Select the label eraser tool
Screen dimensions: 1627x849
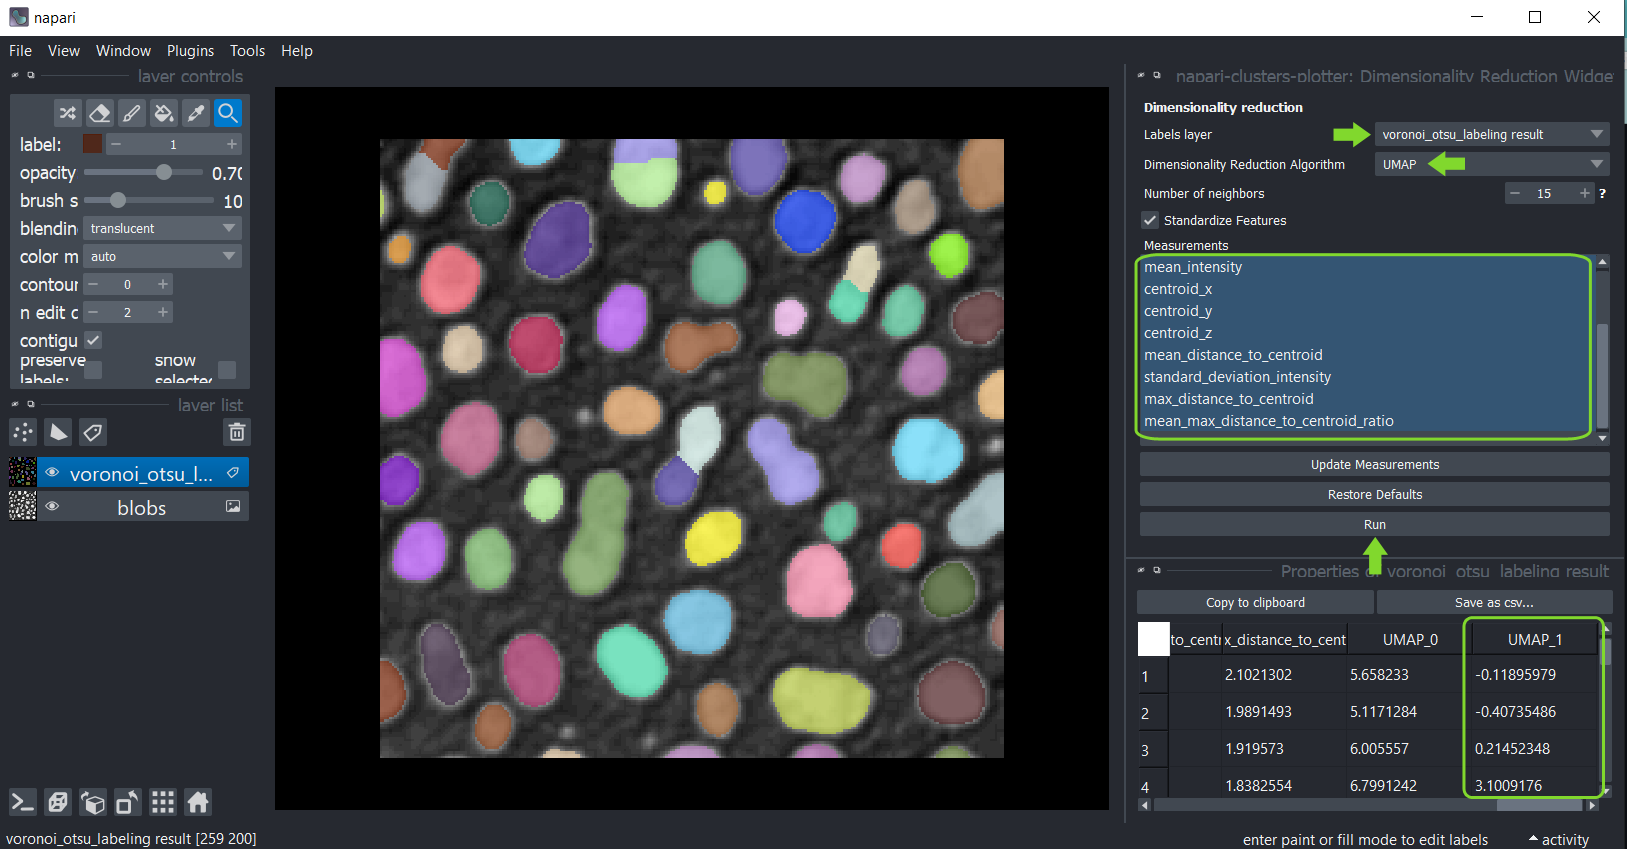[x=99, y=113]
